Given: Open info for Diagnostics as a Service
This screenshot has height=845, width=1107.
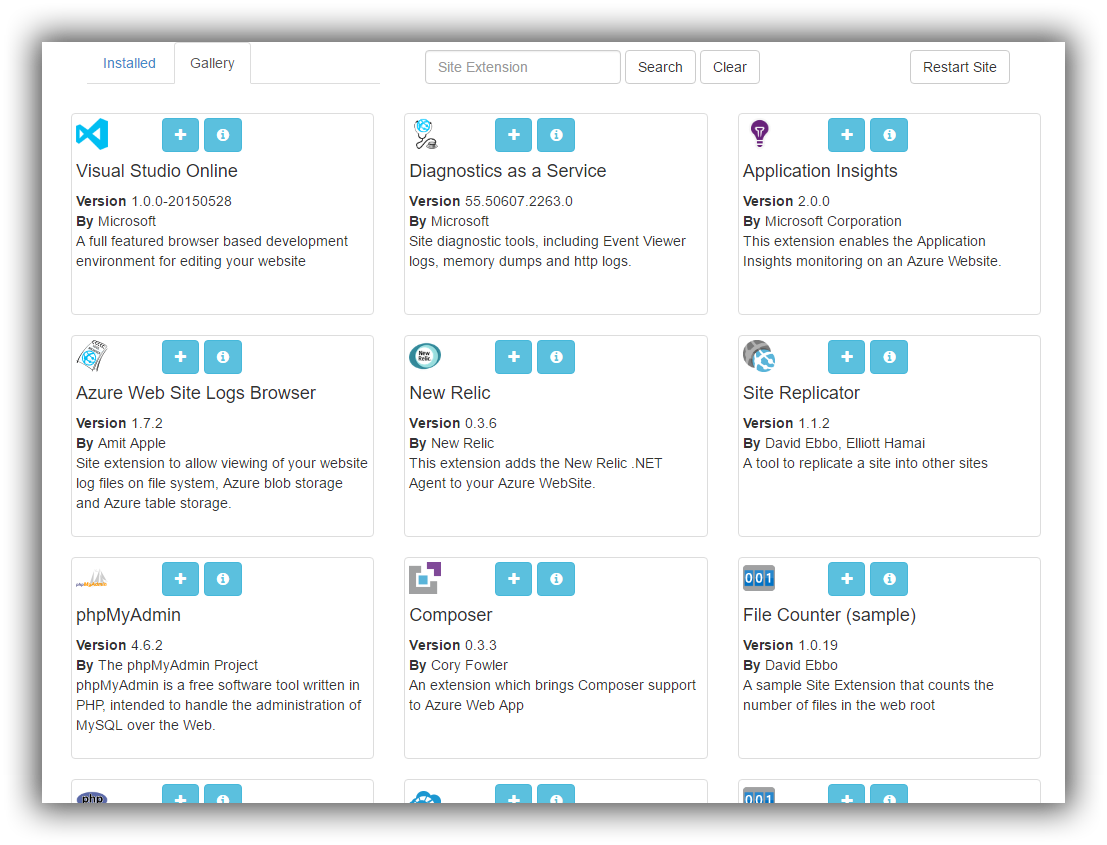Looking at the screenshot, I should tap(556, 135).
